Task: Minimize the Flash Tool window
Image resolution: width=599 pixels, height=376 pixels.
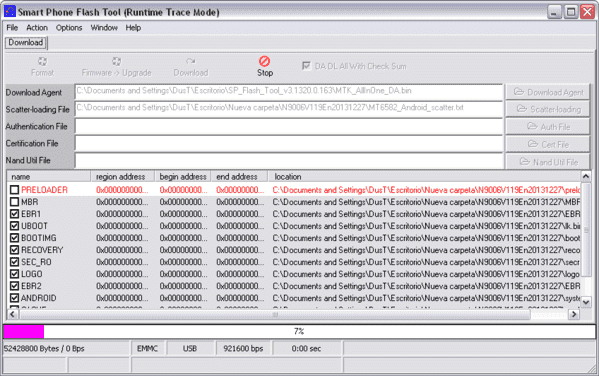Action: [554, 12]
